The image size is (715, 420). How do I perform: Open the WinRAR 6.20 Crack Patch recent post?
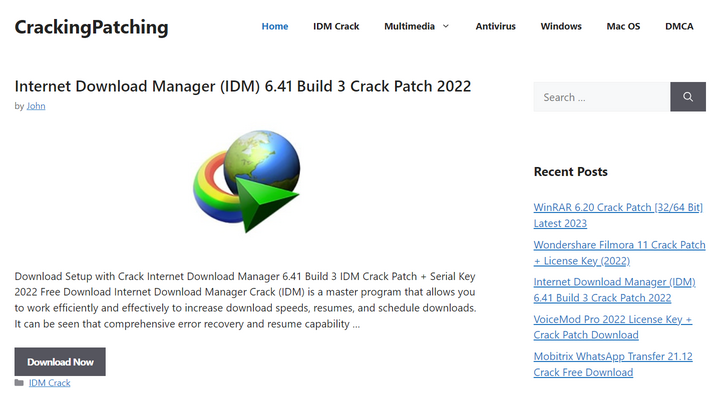tap(619, 215)
